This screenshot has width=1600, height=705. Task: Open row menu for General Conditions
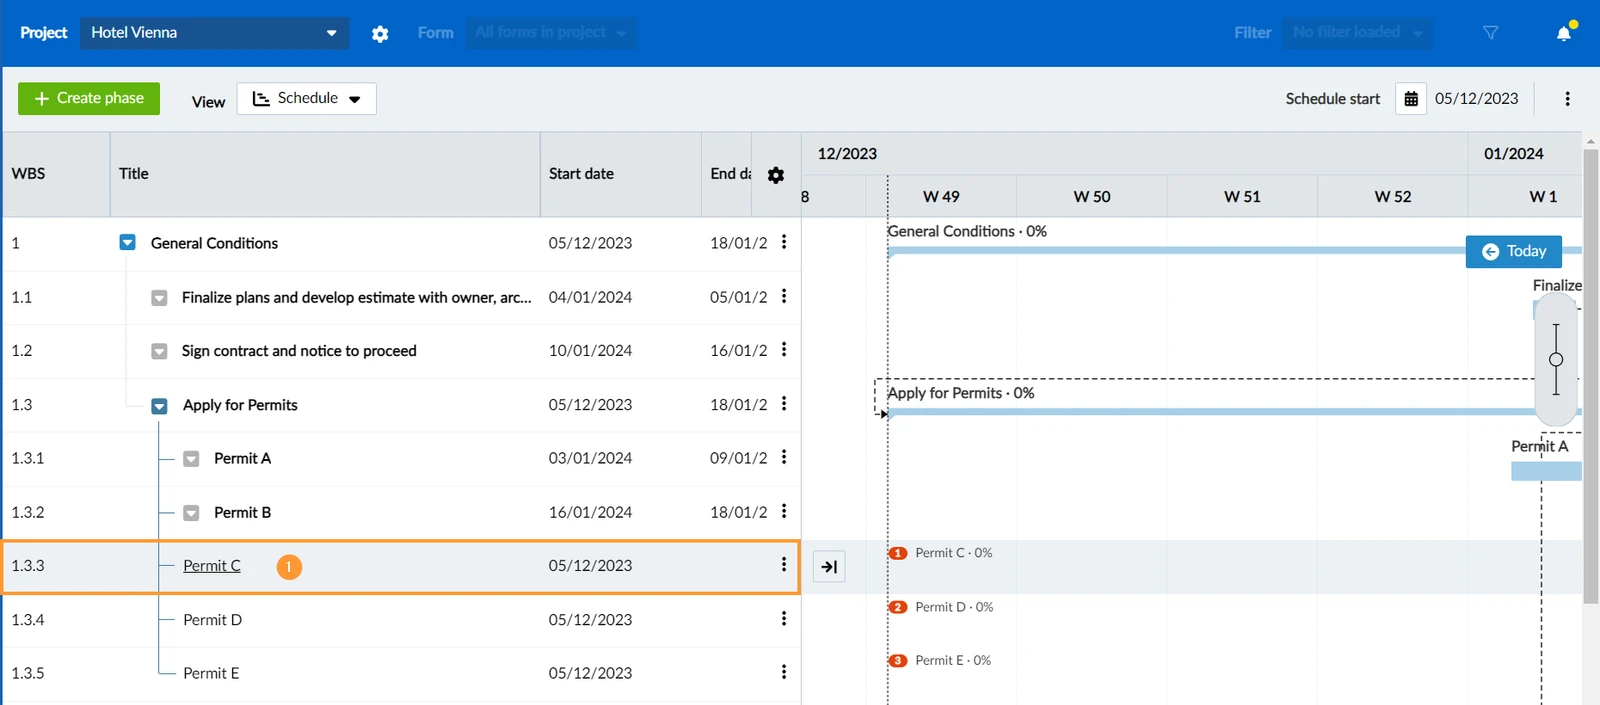coord(784,242)
